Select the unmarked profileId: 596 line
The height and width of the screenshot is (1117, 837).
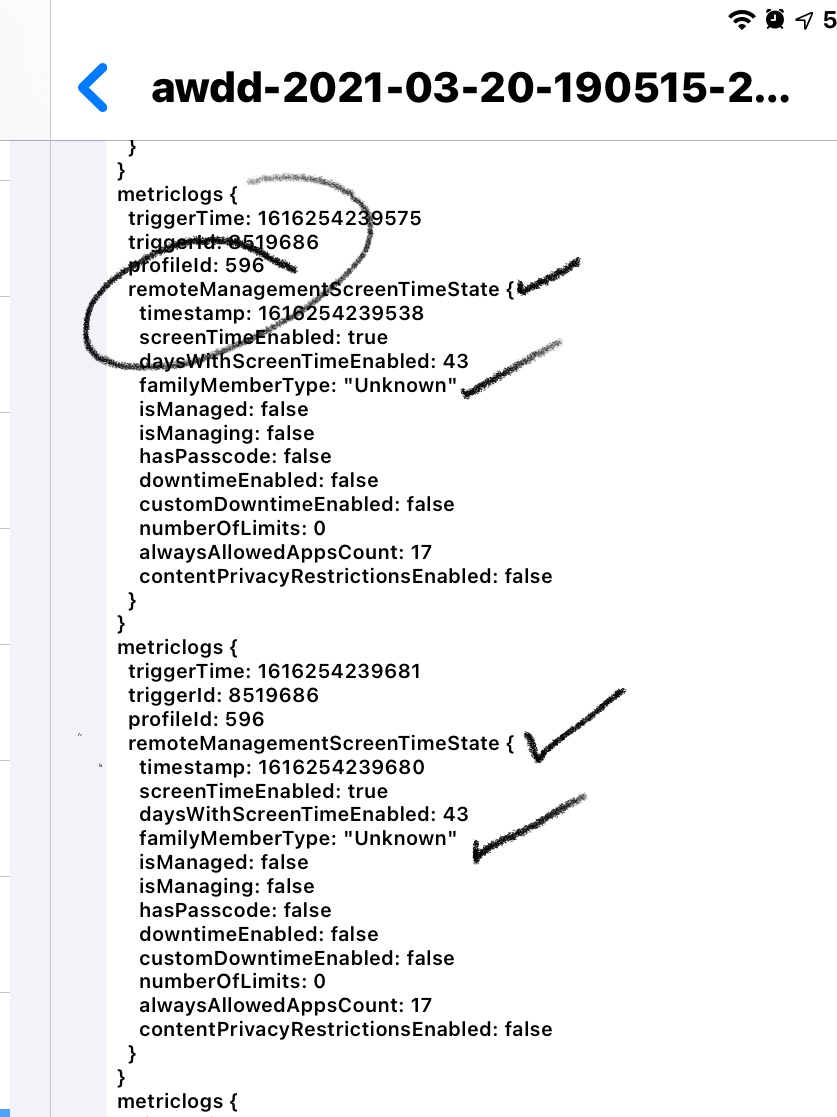pos(196,719)
